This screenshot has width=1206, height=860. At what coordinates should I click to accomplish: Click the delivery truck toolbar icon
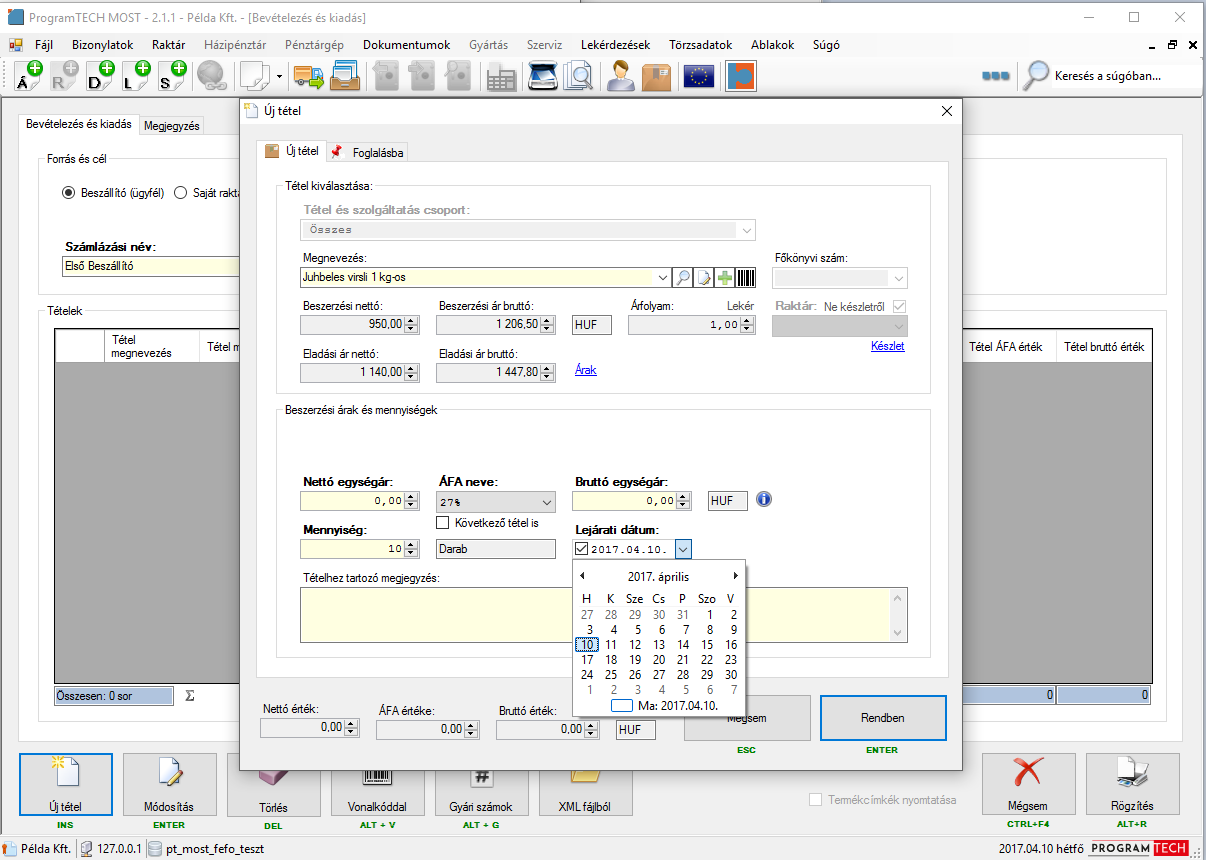(x=308, y=76)
